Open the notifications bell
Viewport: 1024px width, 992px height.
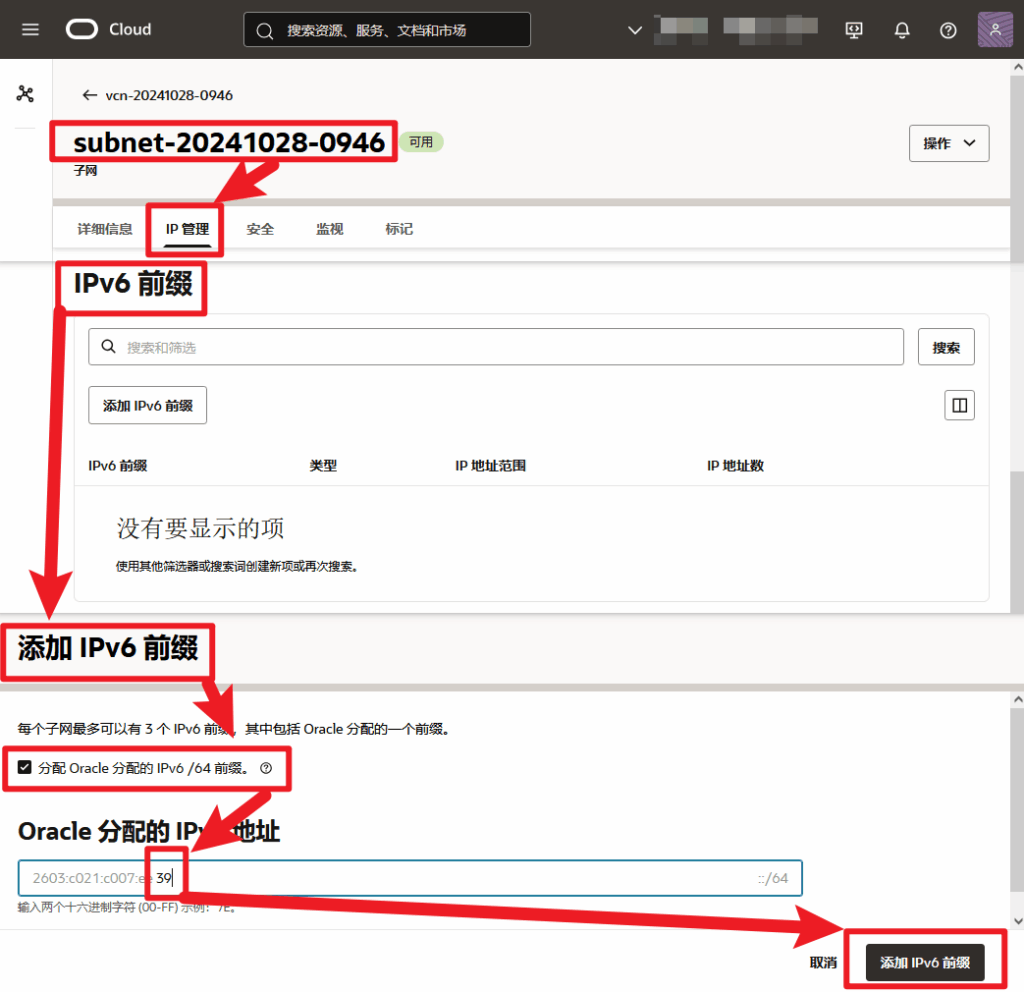coord(902,30)
